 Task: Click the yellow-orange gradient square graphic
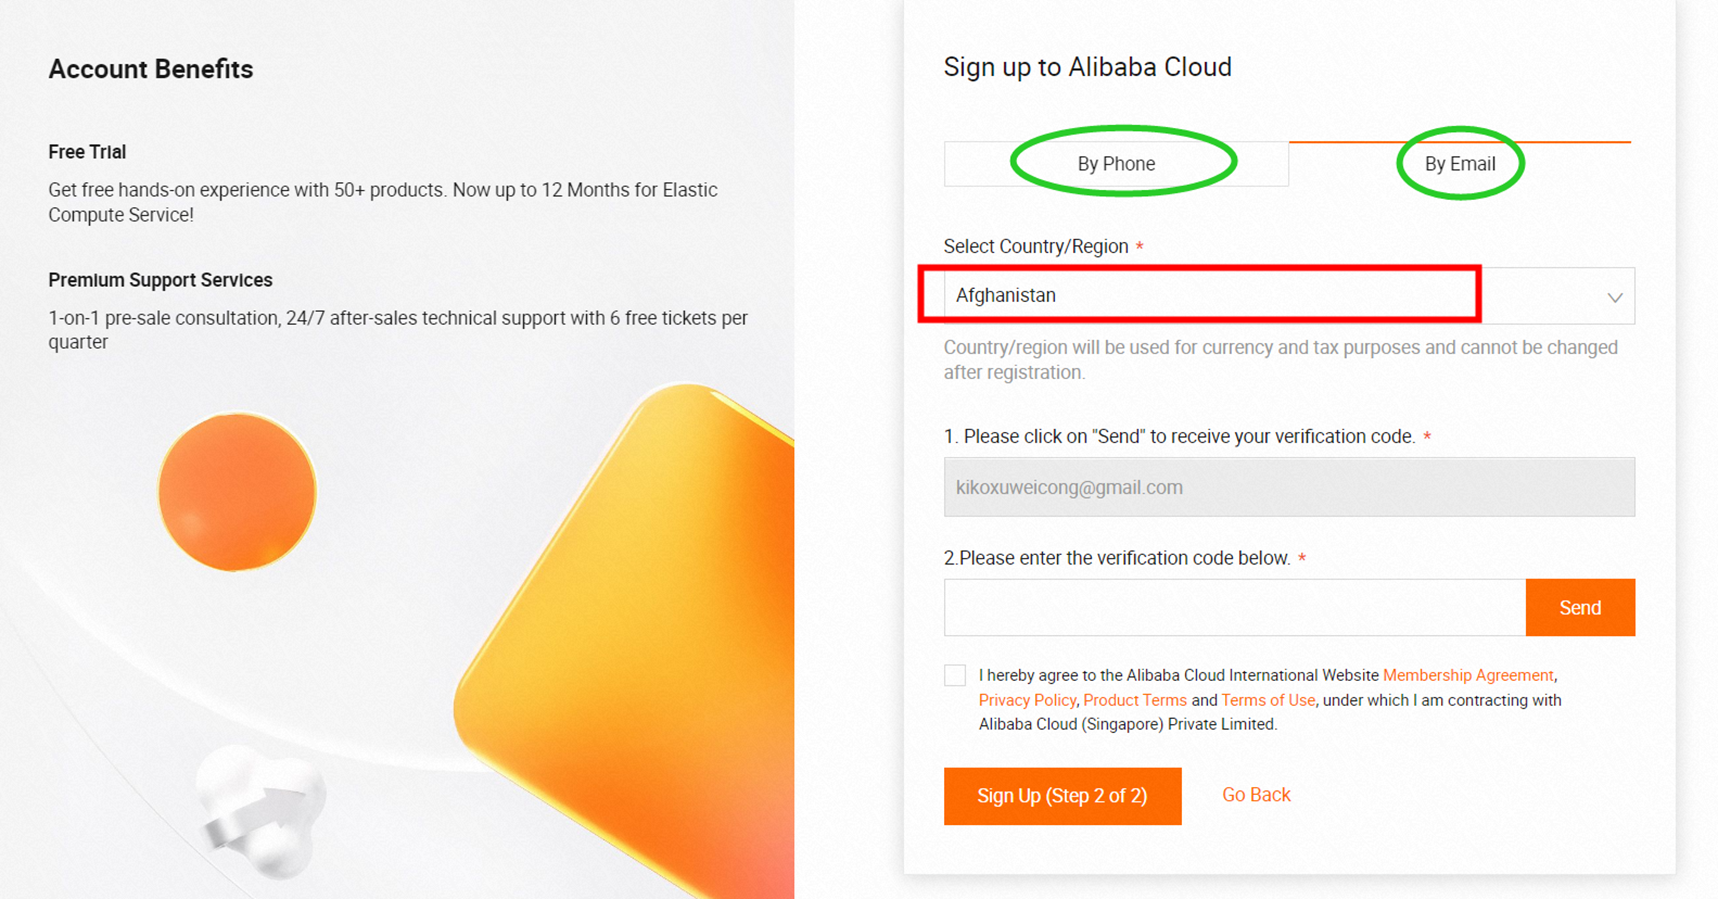click(x=640, y=640)
